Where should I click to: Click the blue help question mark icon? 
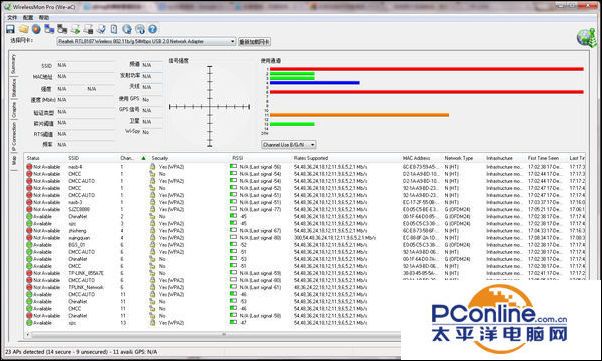coord(152,29)
